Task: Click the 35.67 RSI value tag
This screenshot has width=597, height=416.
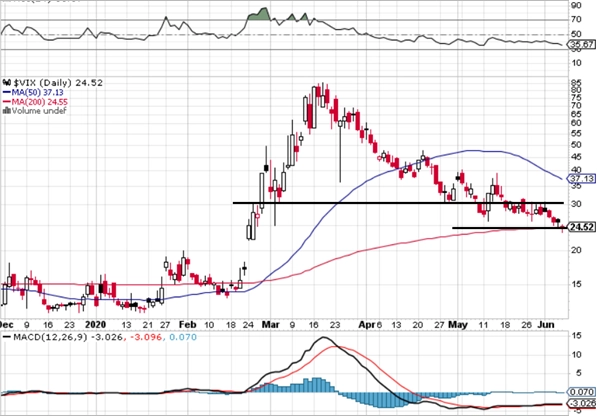Action: 581,45
